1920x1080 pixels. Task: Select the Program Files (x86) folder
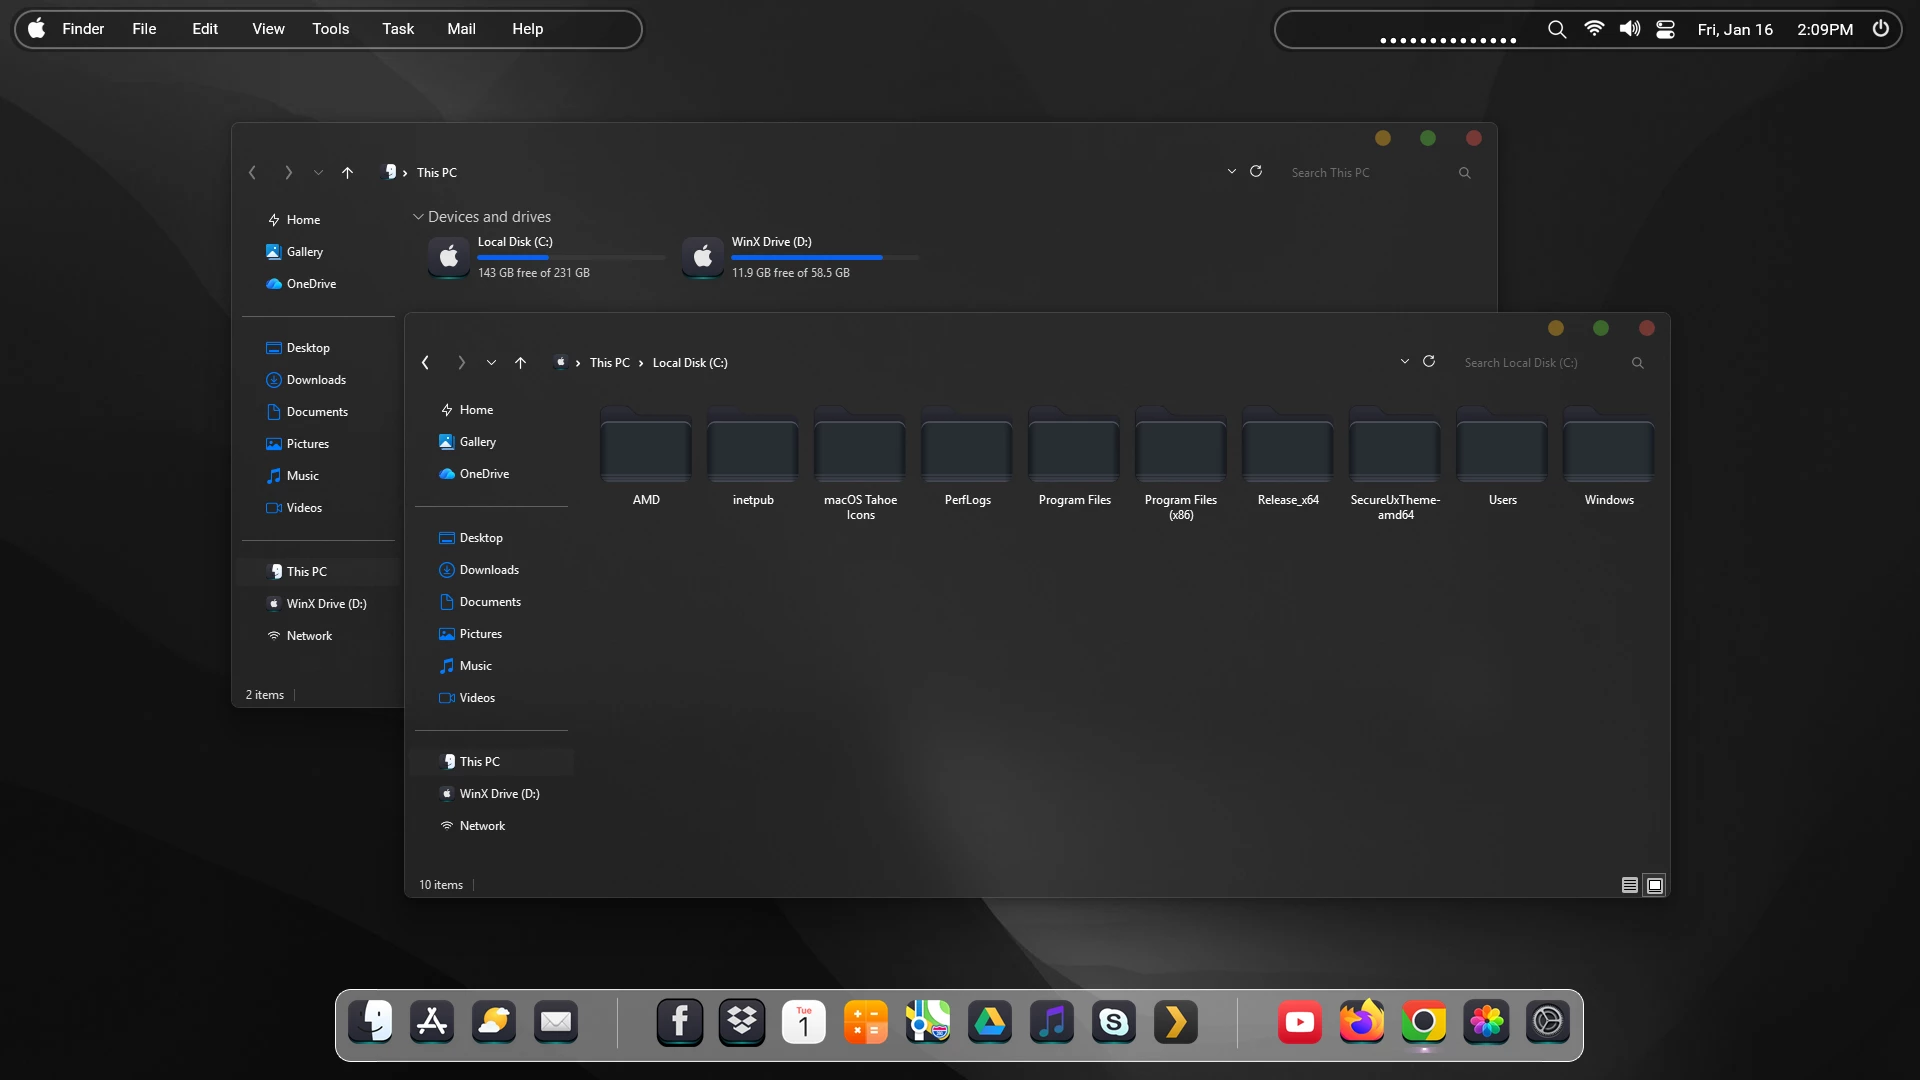point(1181,464)
